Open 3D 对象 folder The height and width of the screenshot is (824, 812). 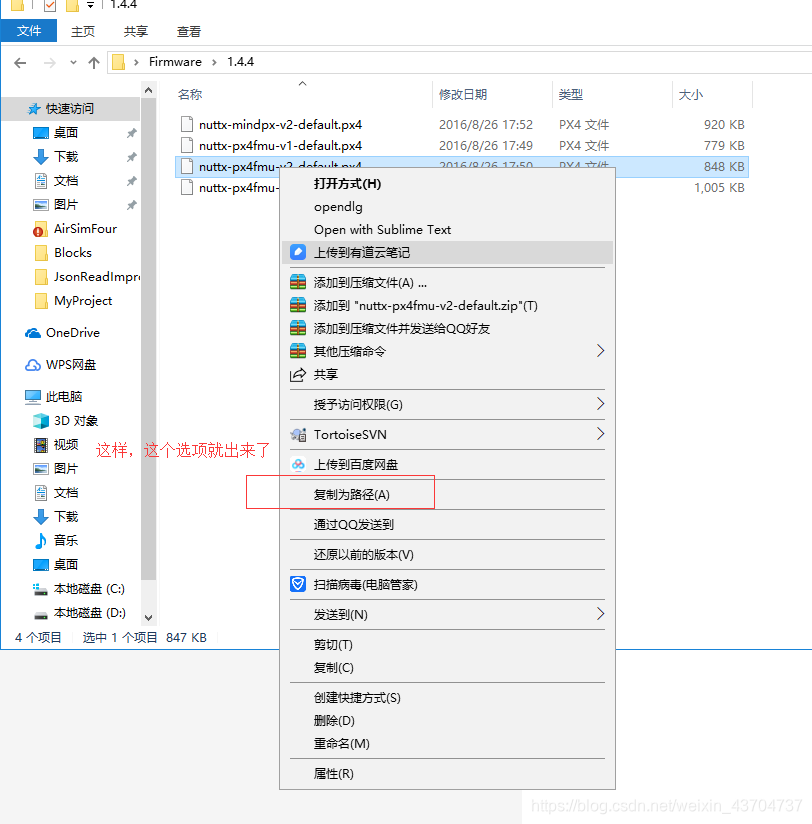(76, 420)
